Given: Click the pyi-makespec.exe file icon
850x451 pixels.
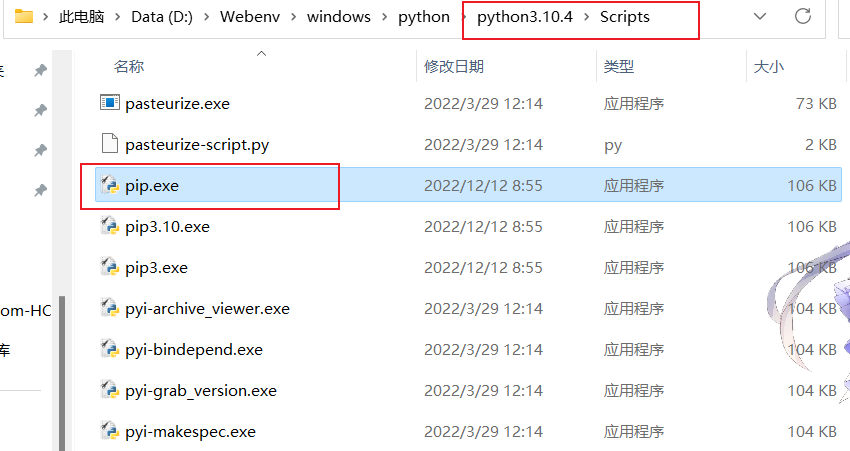Looking at the screenshot, I should tap(110, 432).
